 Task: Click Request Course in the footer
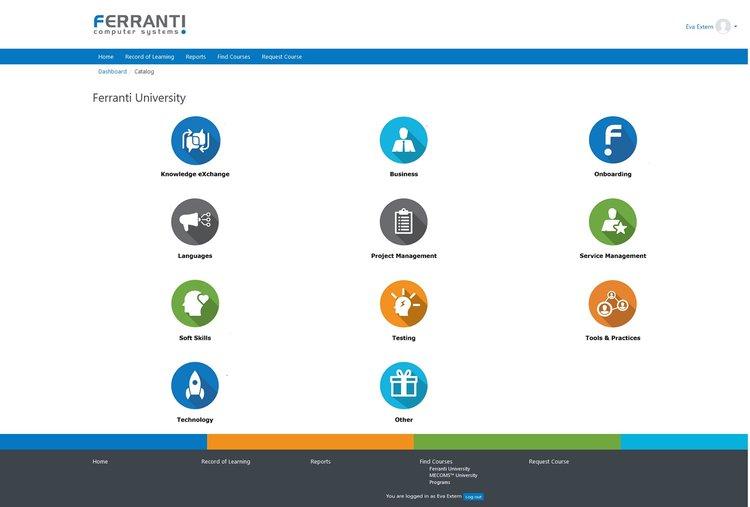coord(549,462)
